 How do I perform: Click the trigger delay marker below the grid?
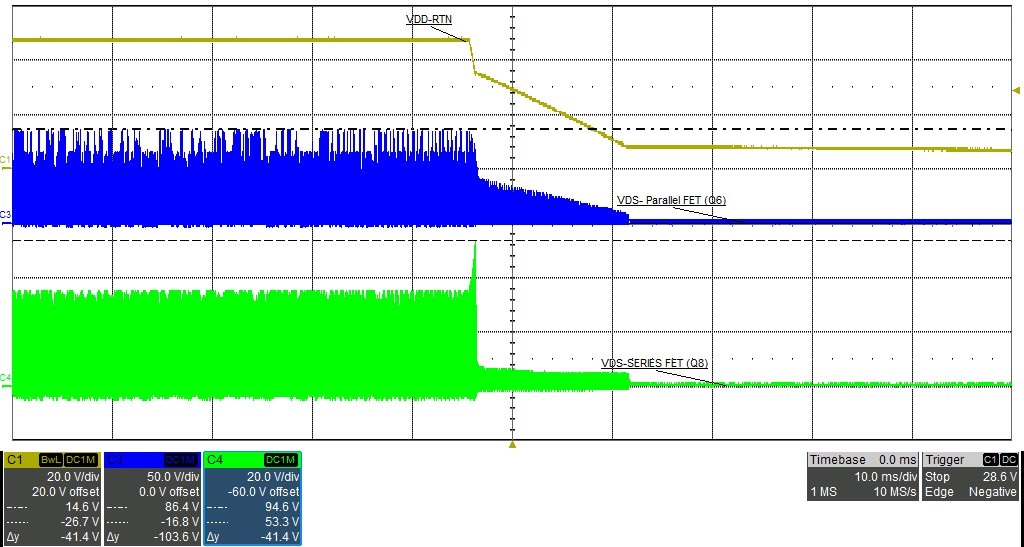(512, 443)
